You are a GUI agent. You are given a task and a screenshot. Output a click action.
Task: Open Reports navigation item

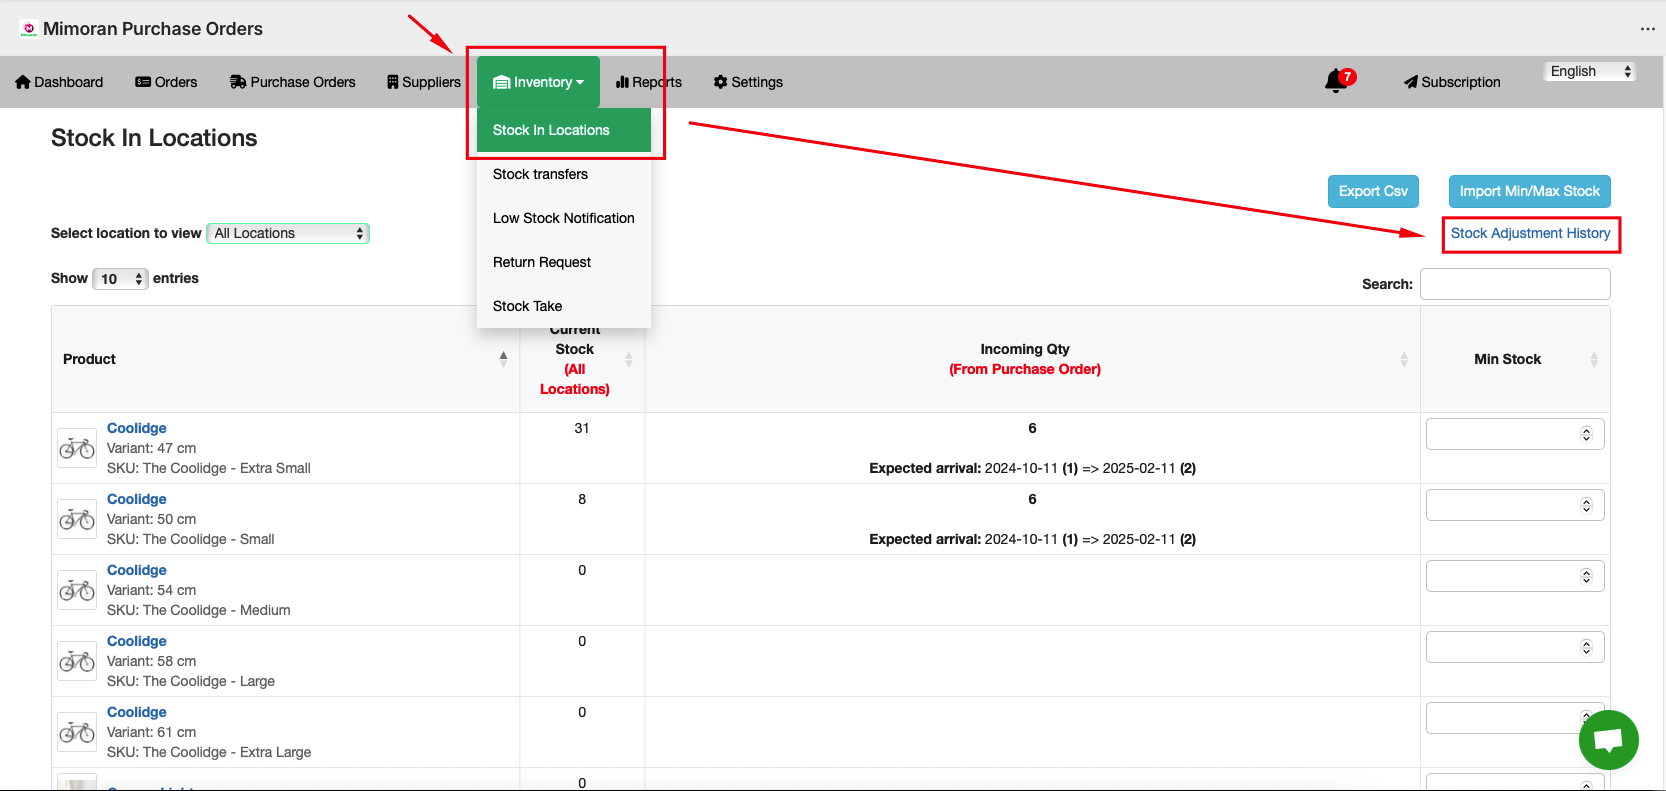[x=649, y=82]
